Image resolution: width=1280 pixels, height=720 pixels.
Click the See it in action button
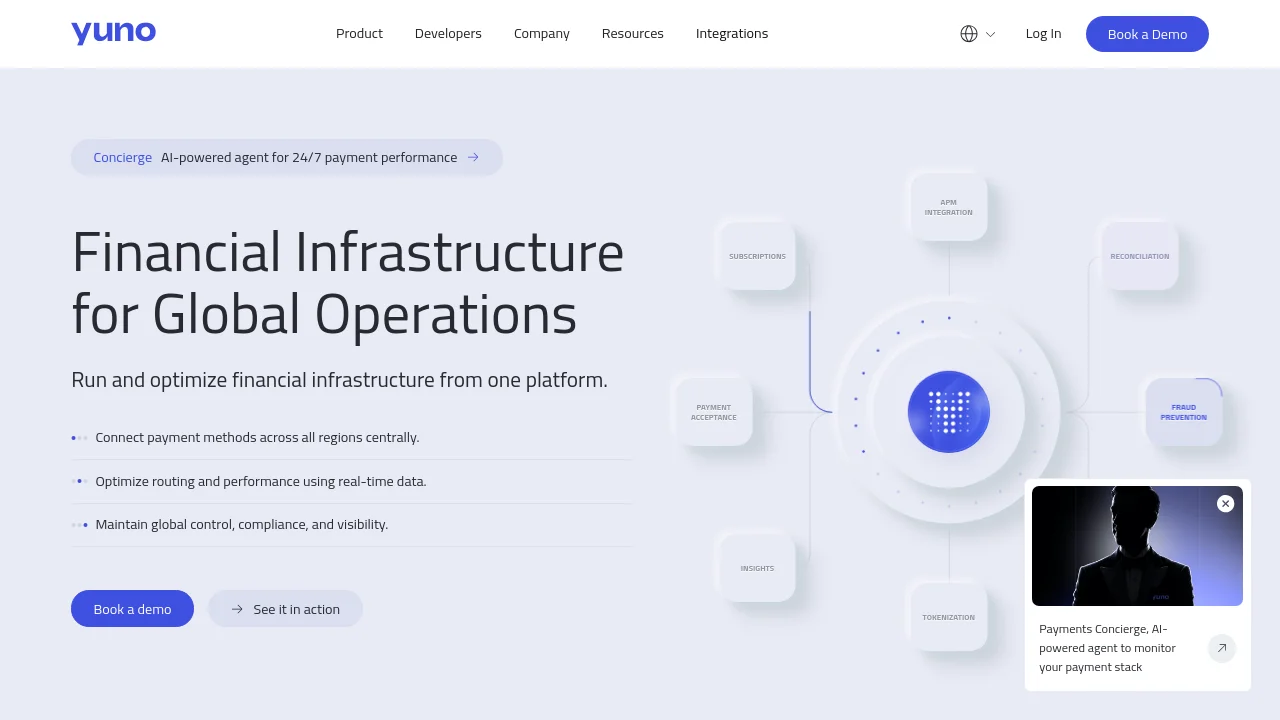click(x=285, y=609)
